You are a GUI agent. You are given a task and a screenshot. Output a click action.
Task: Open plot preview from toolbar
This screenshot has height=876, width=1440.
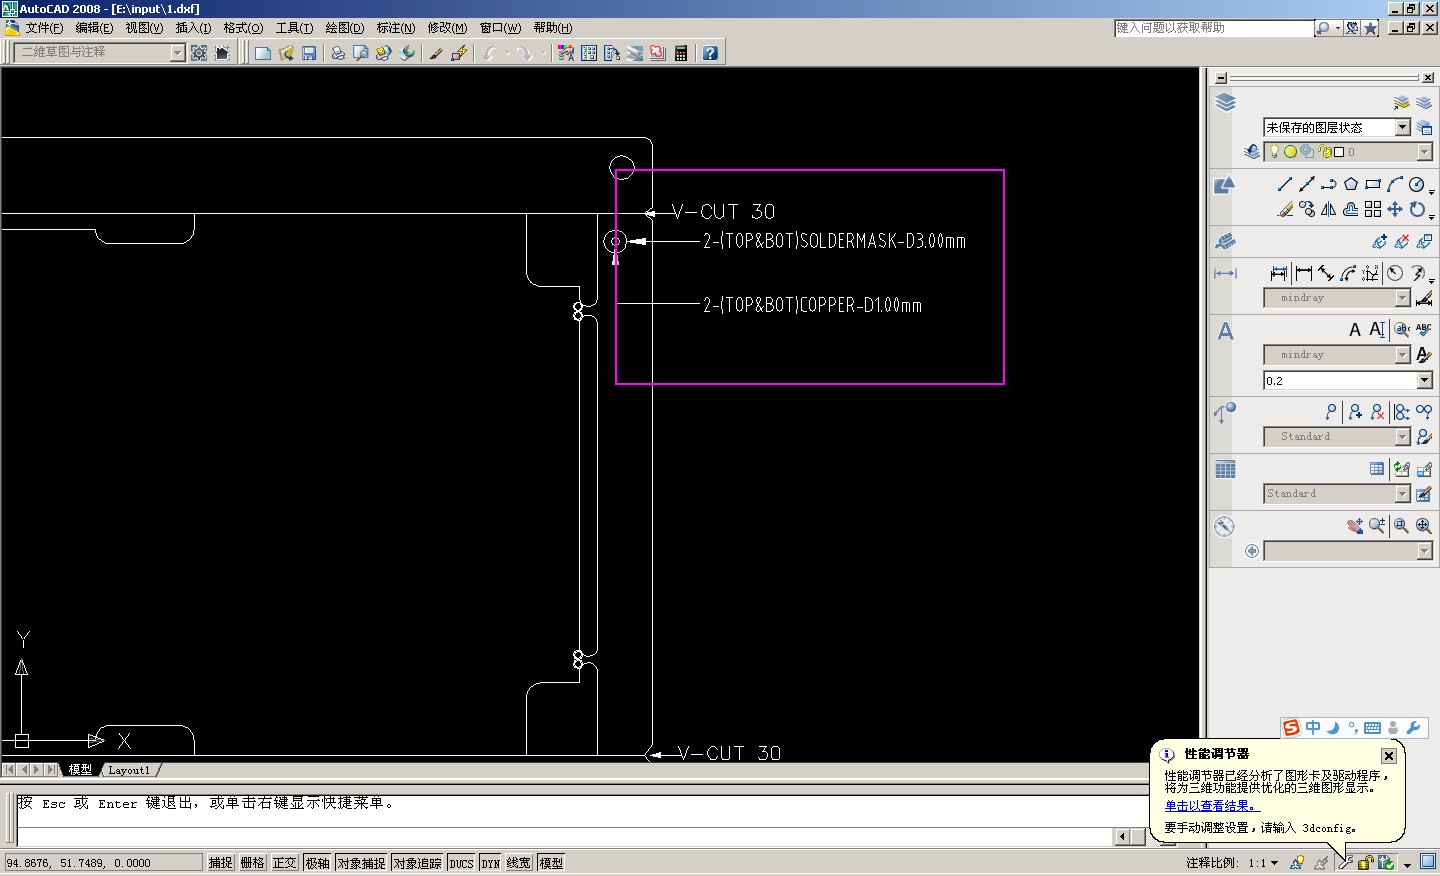(x=360, y=53)
